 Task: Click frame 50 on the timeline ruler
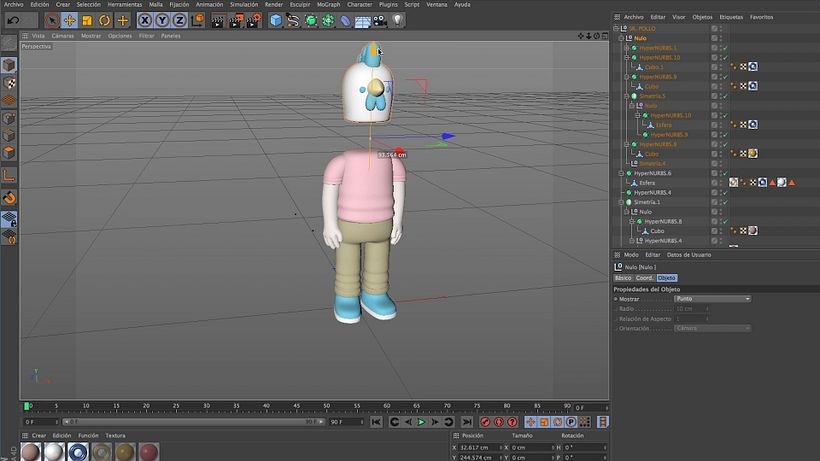tap(326, 407)
